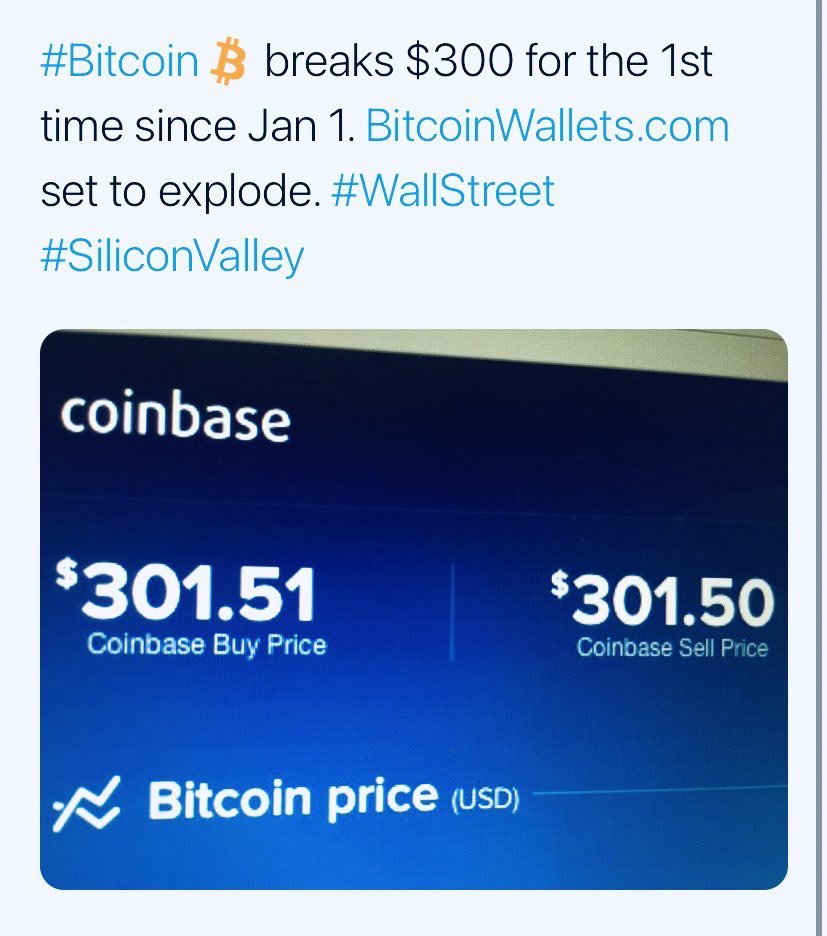Click the trend chart icon beside Bitcoin price
The height and width of the screenshot is (936, 827).
tap(89, 801)
